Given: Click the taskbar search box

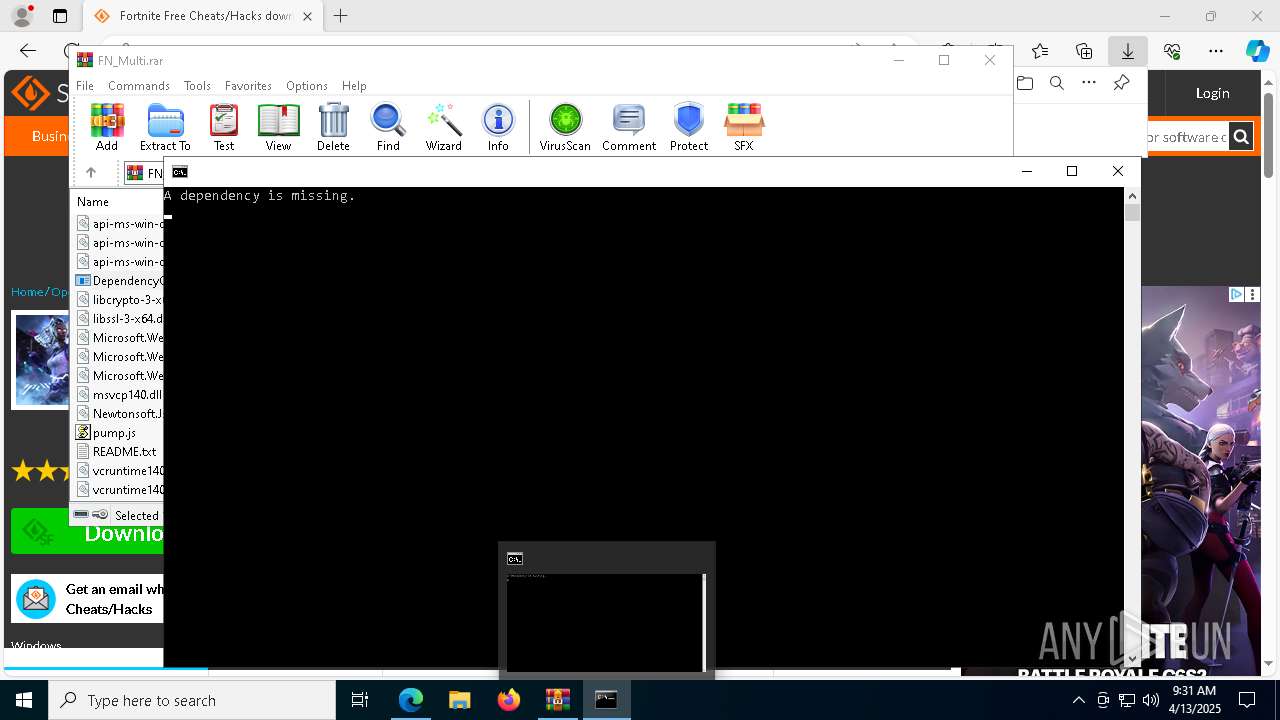Looking at the screenshot, I should coord(192,700).
